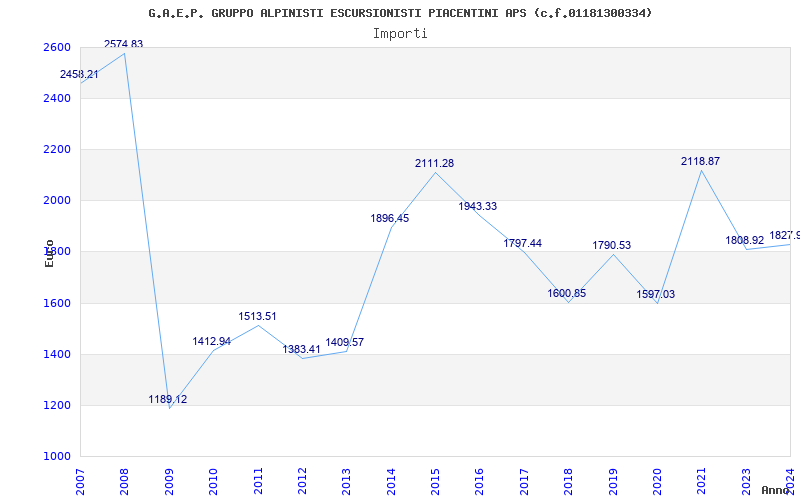The image size is (800, 500).
Task: Click the x-axis year label 2009
Action: (x=169, y=481)
